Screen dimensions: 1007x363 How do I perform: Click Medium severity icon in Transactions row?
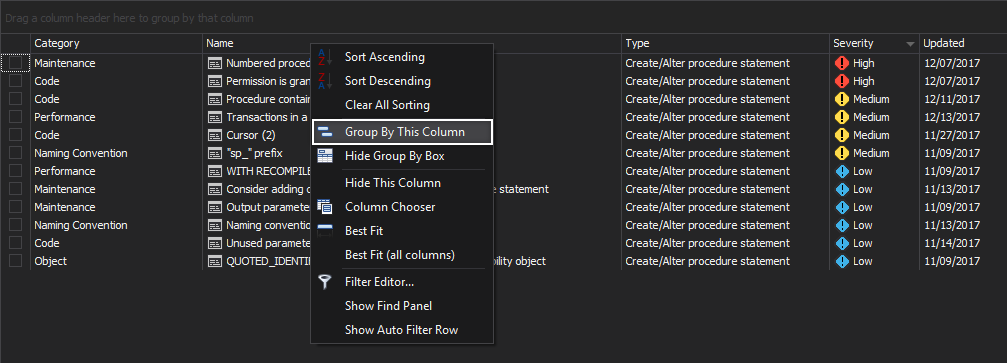coord(841,117)
